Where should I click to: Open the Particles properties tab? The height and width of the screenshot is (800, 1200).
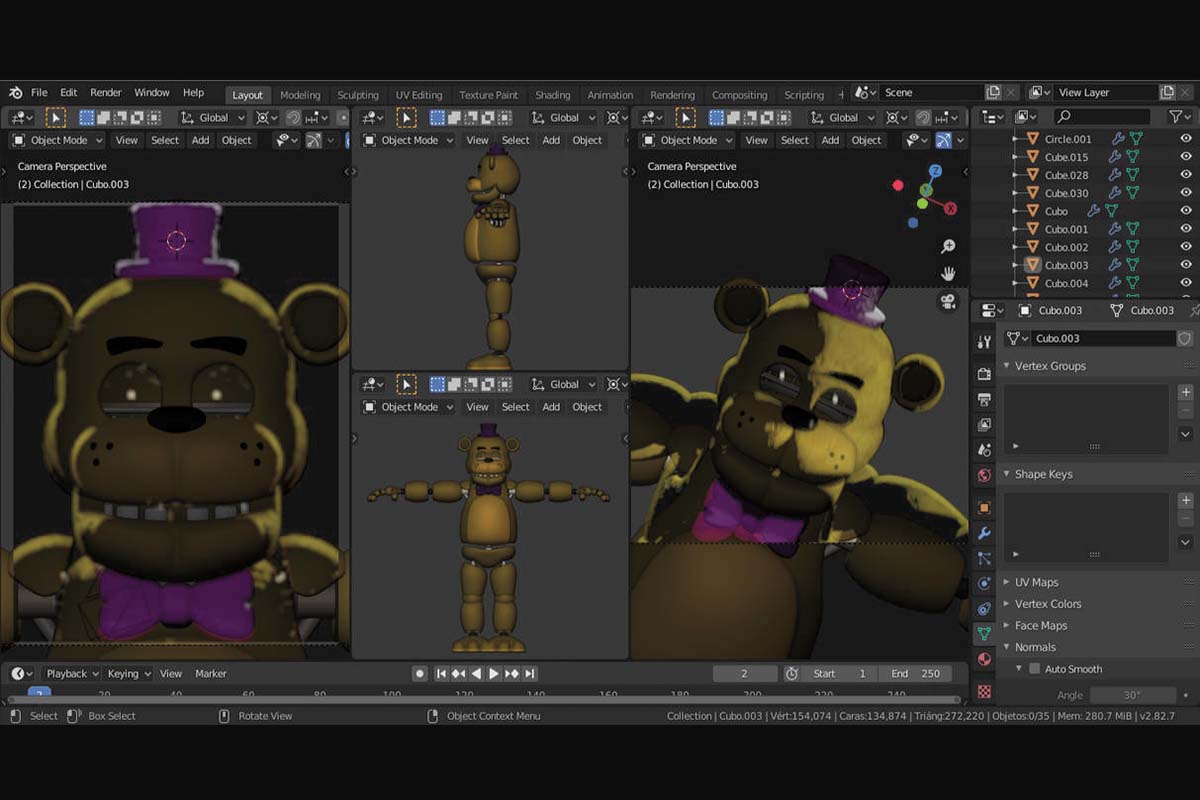click(x=985, y=559)
